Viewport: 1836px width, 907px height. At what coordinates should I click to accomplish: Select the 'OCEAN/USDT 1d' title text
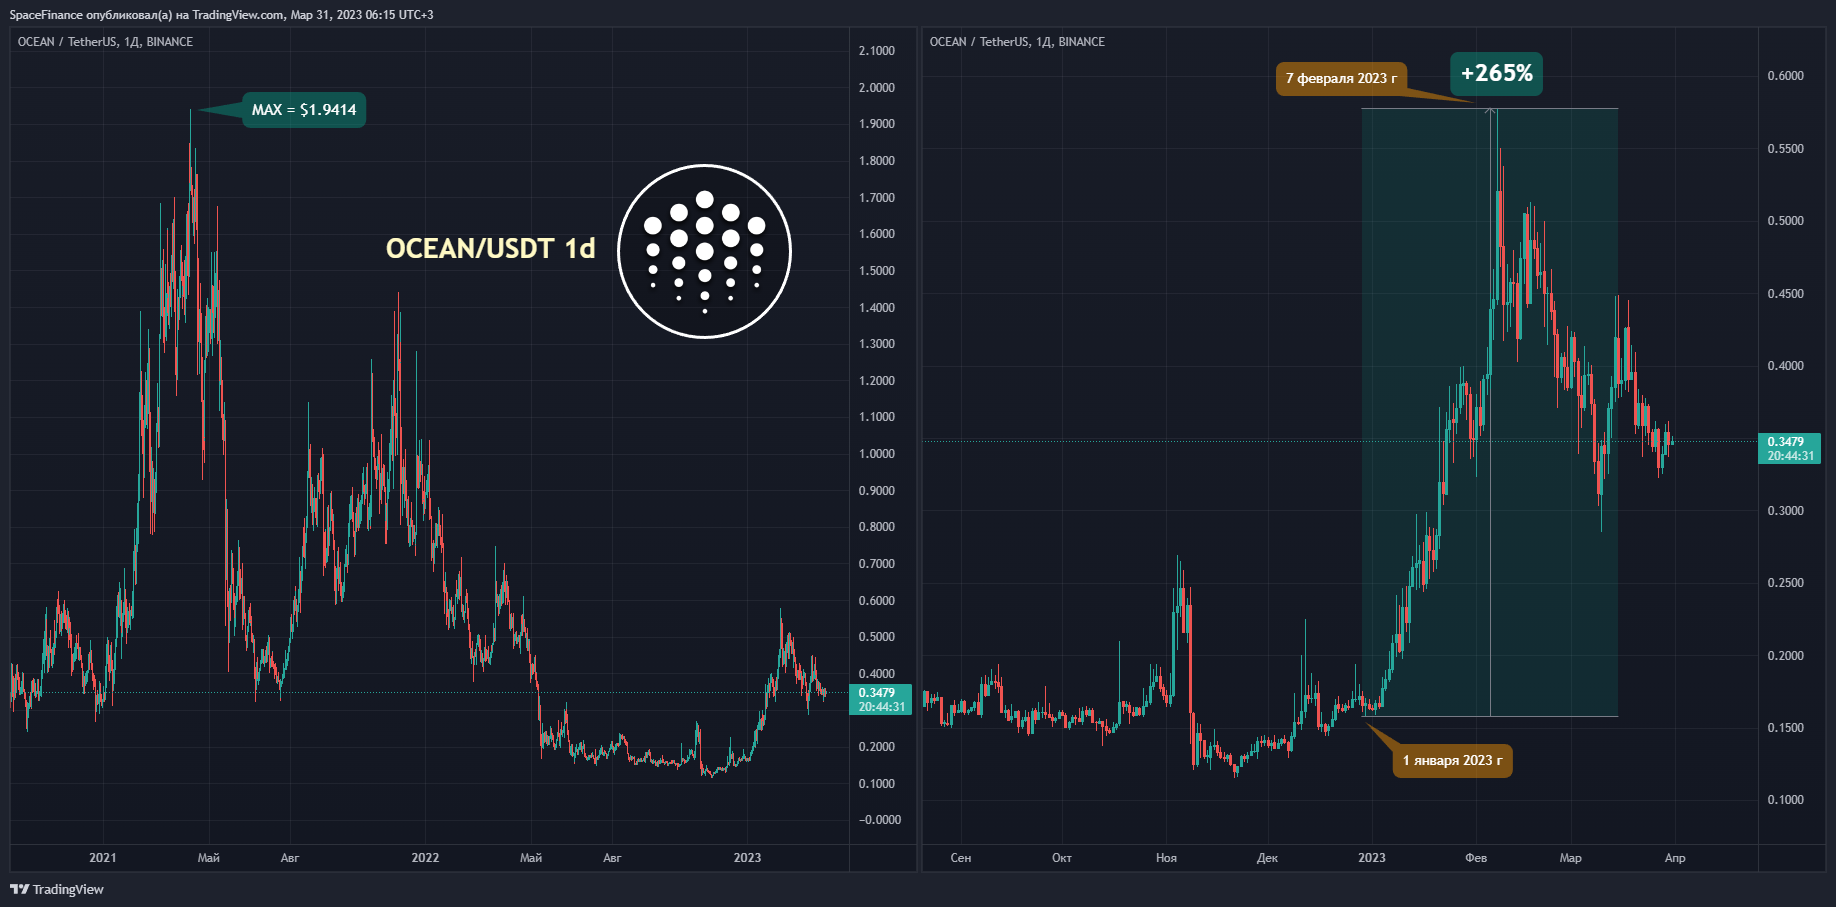tap(490, 248)
